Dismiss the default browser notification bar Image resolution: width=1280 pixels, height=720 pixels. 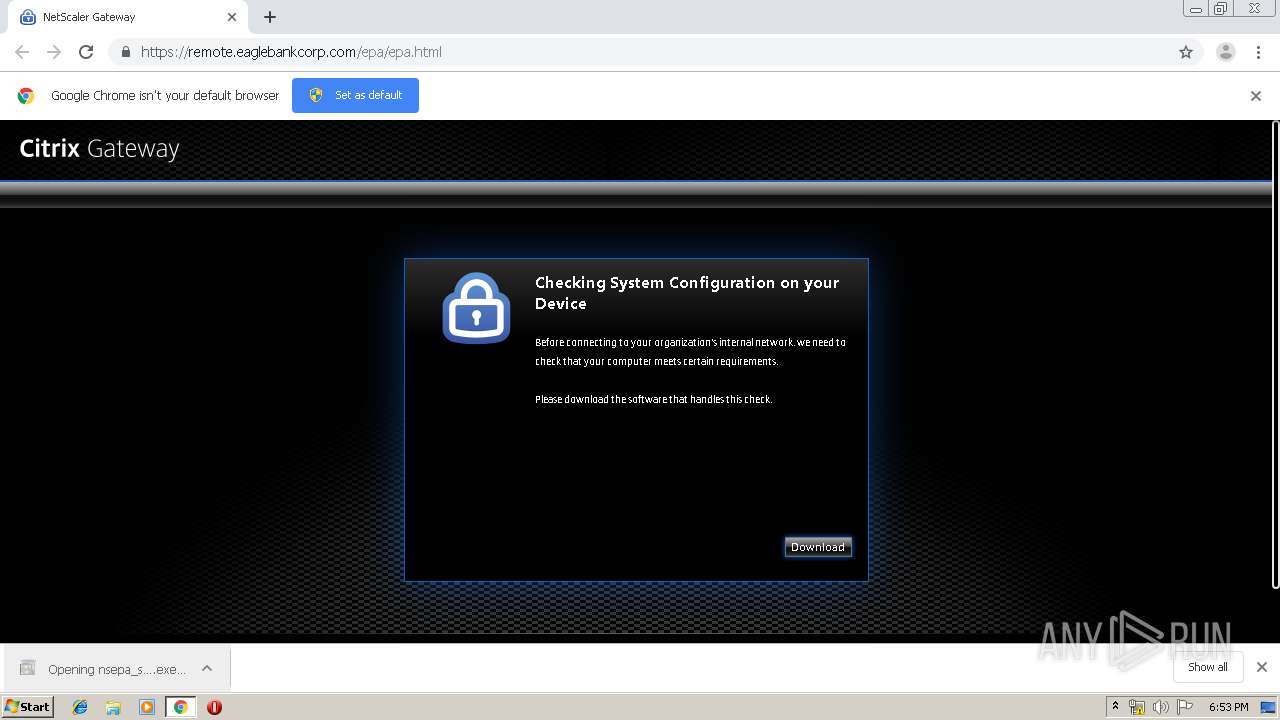click(x=1256, y=96)
